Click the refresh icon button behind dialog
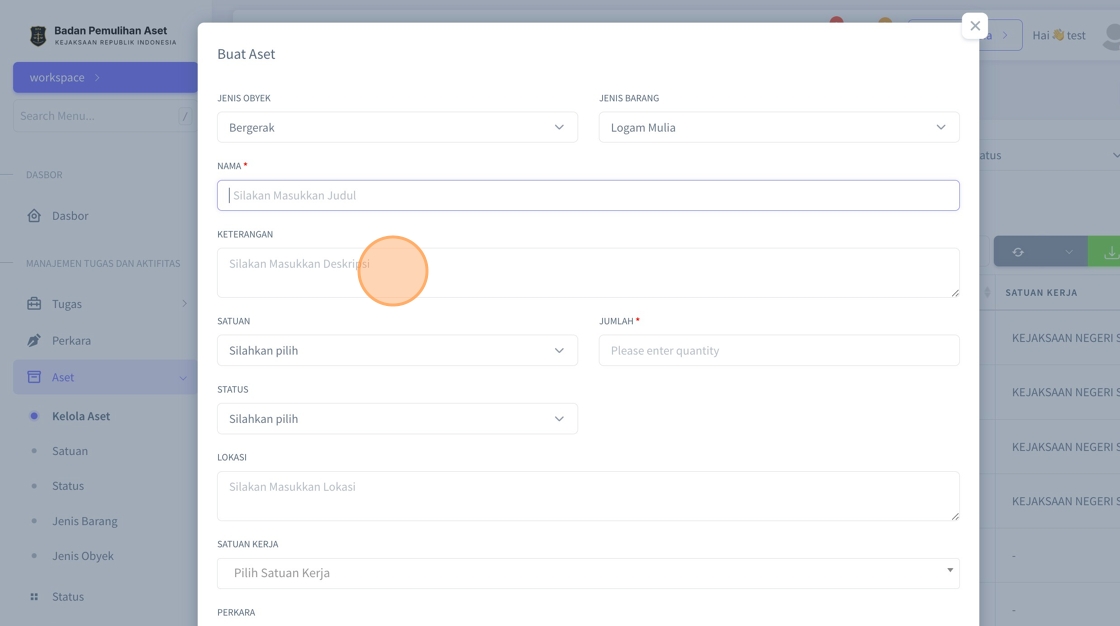This screenshot has height=626, width=1120. pyautogui.click(x=1018, y=252)
